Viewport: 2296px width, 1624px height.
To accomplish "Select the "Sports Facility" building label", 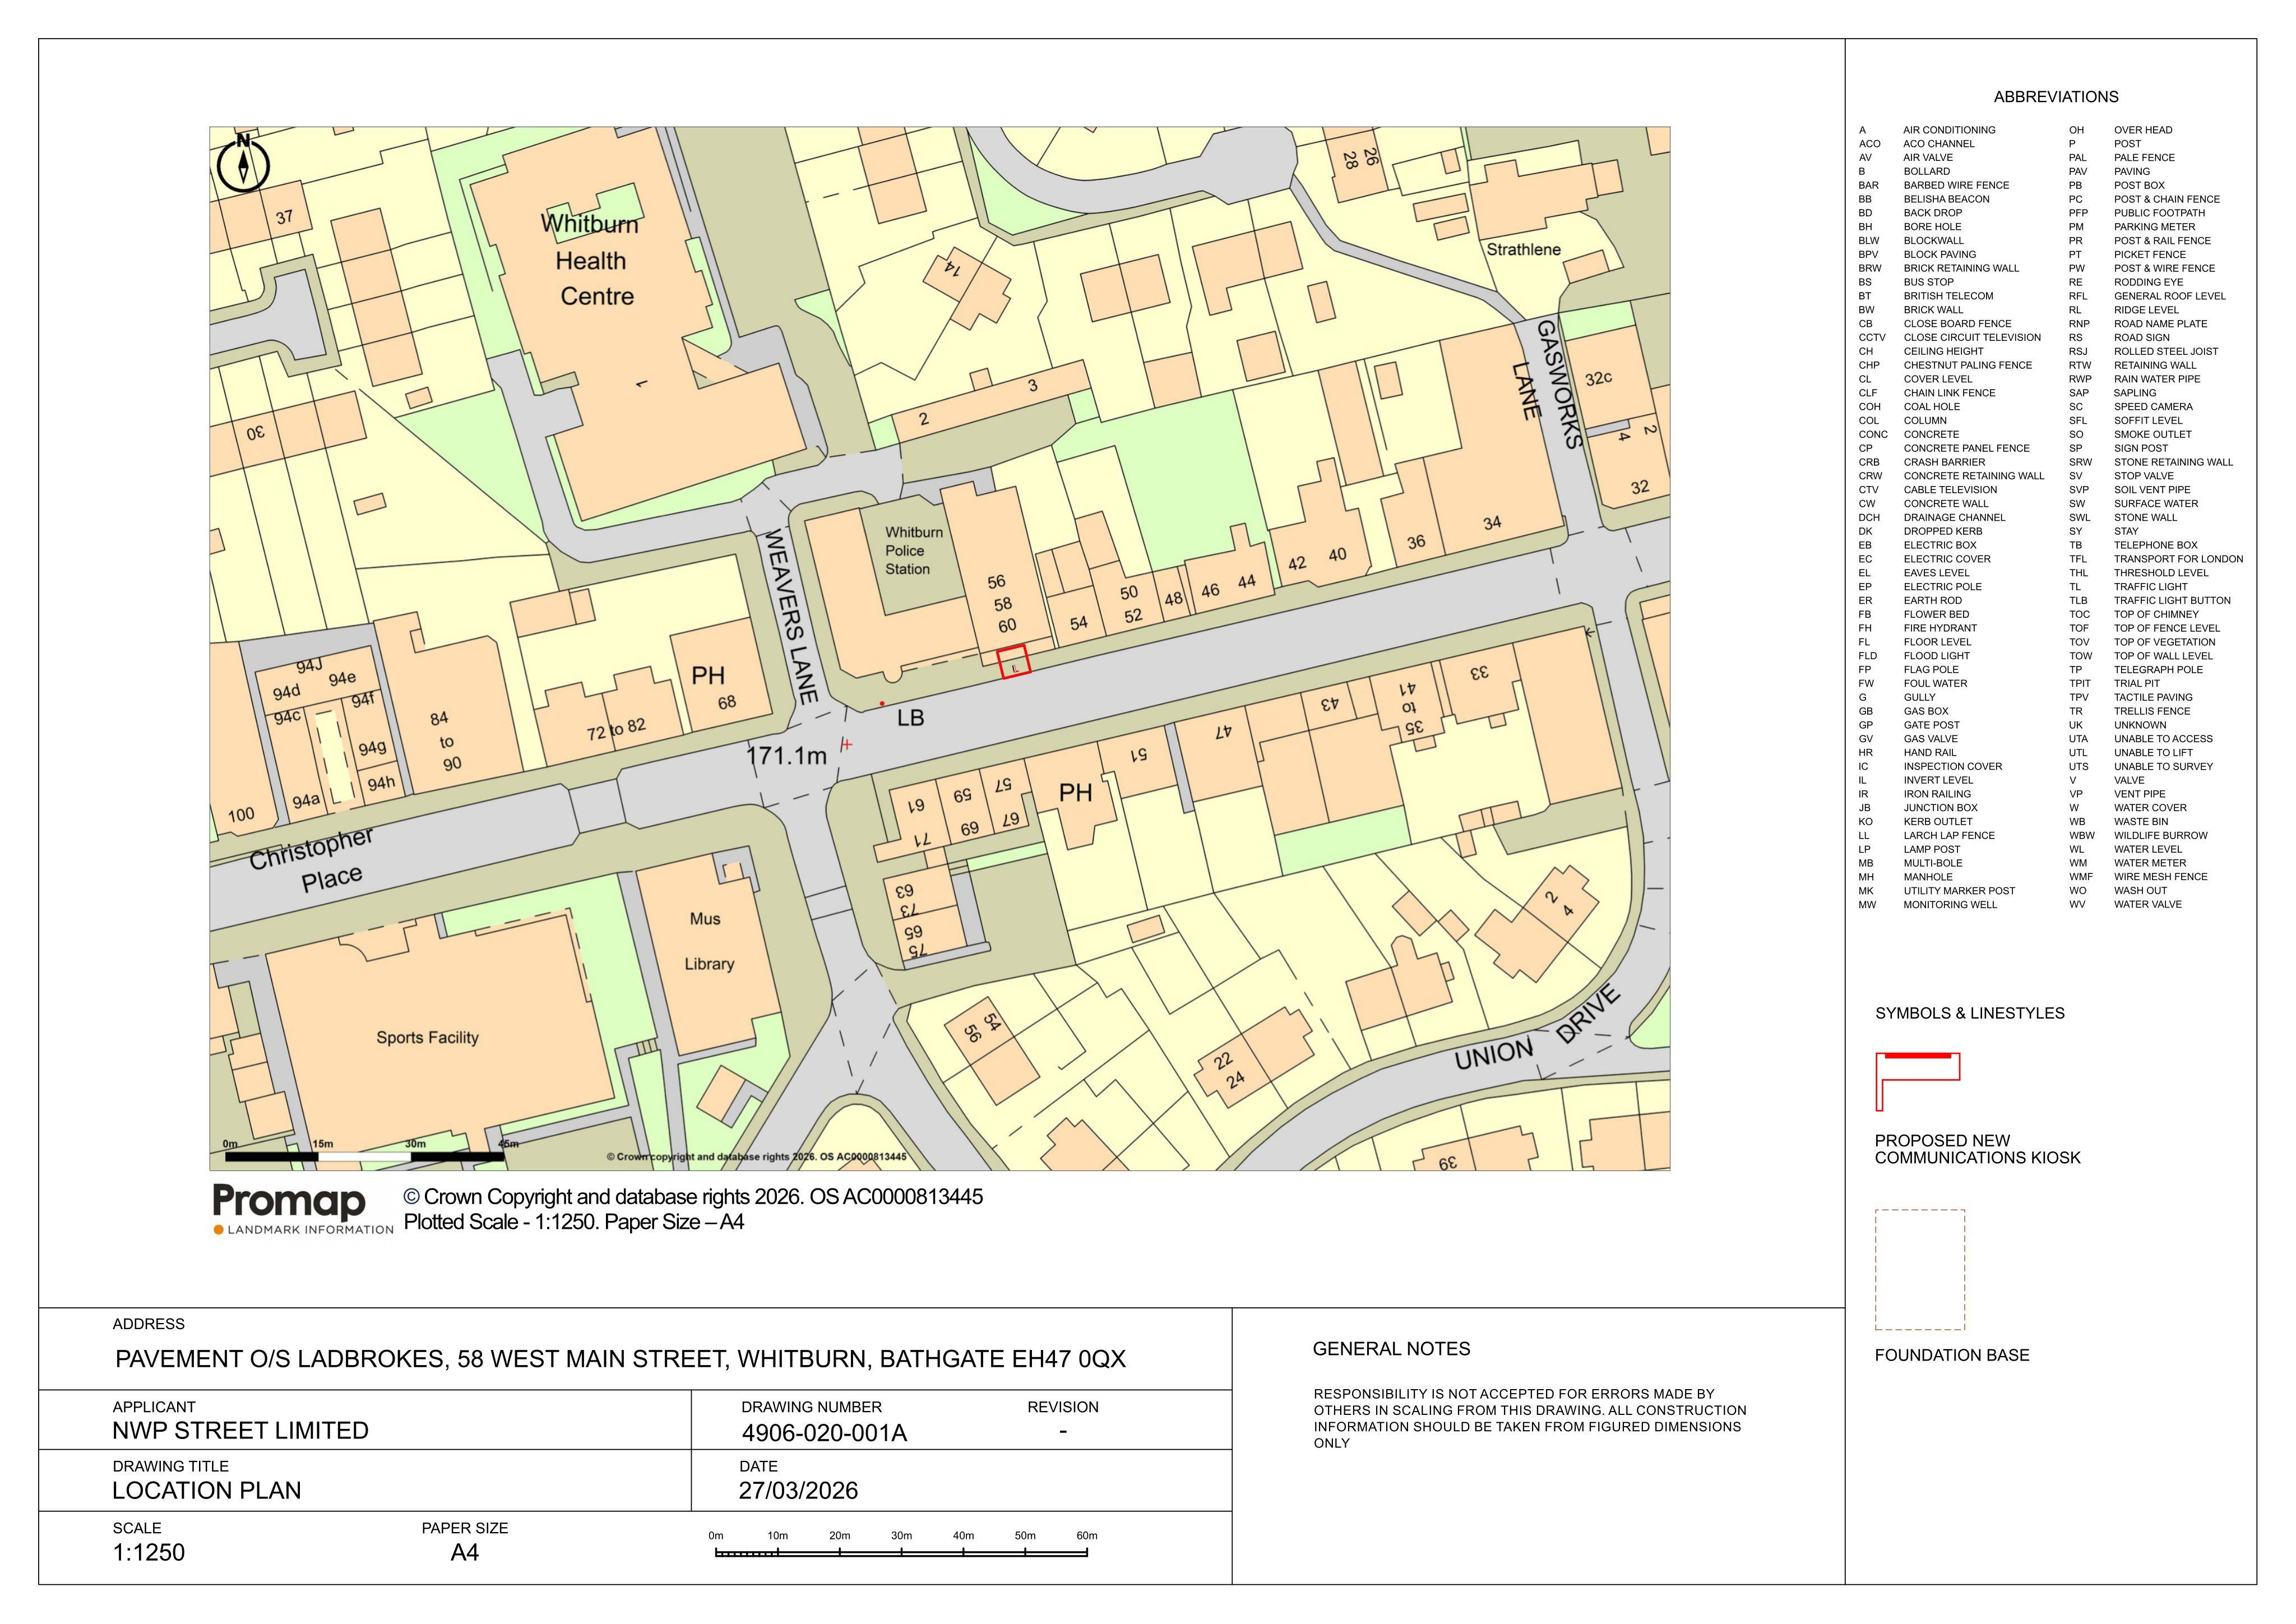I will pos(428,1038).
